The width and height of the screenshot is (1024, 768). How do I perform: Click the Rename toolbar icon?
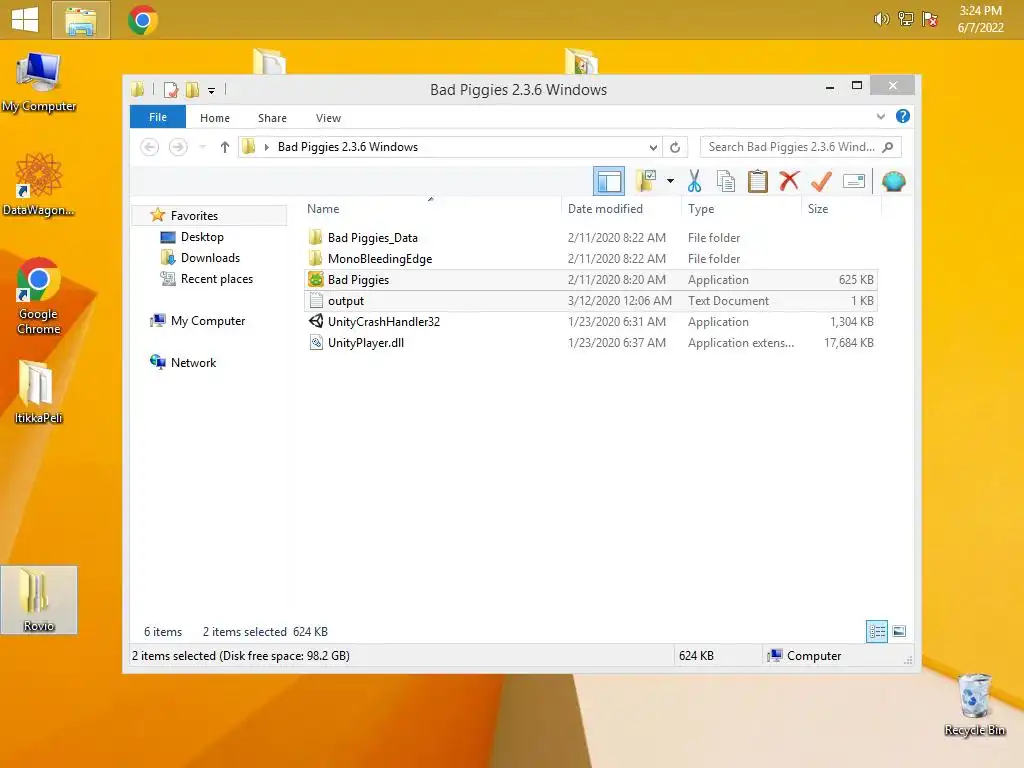(x=854, y=181)
